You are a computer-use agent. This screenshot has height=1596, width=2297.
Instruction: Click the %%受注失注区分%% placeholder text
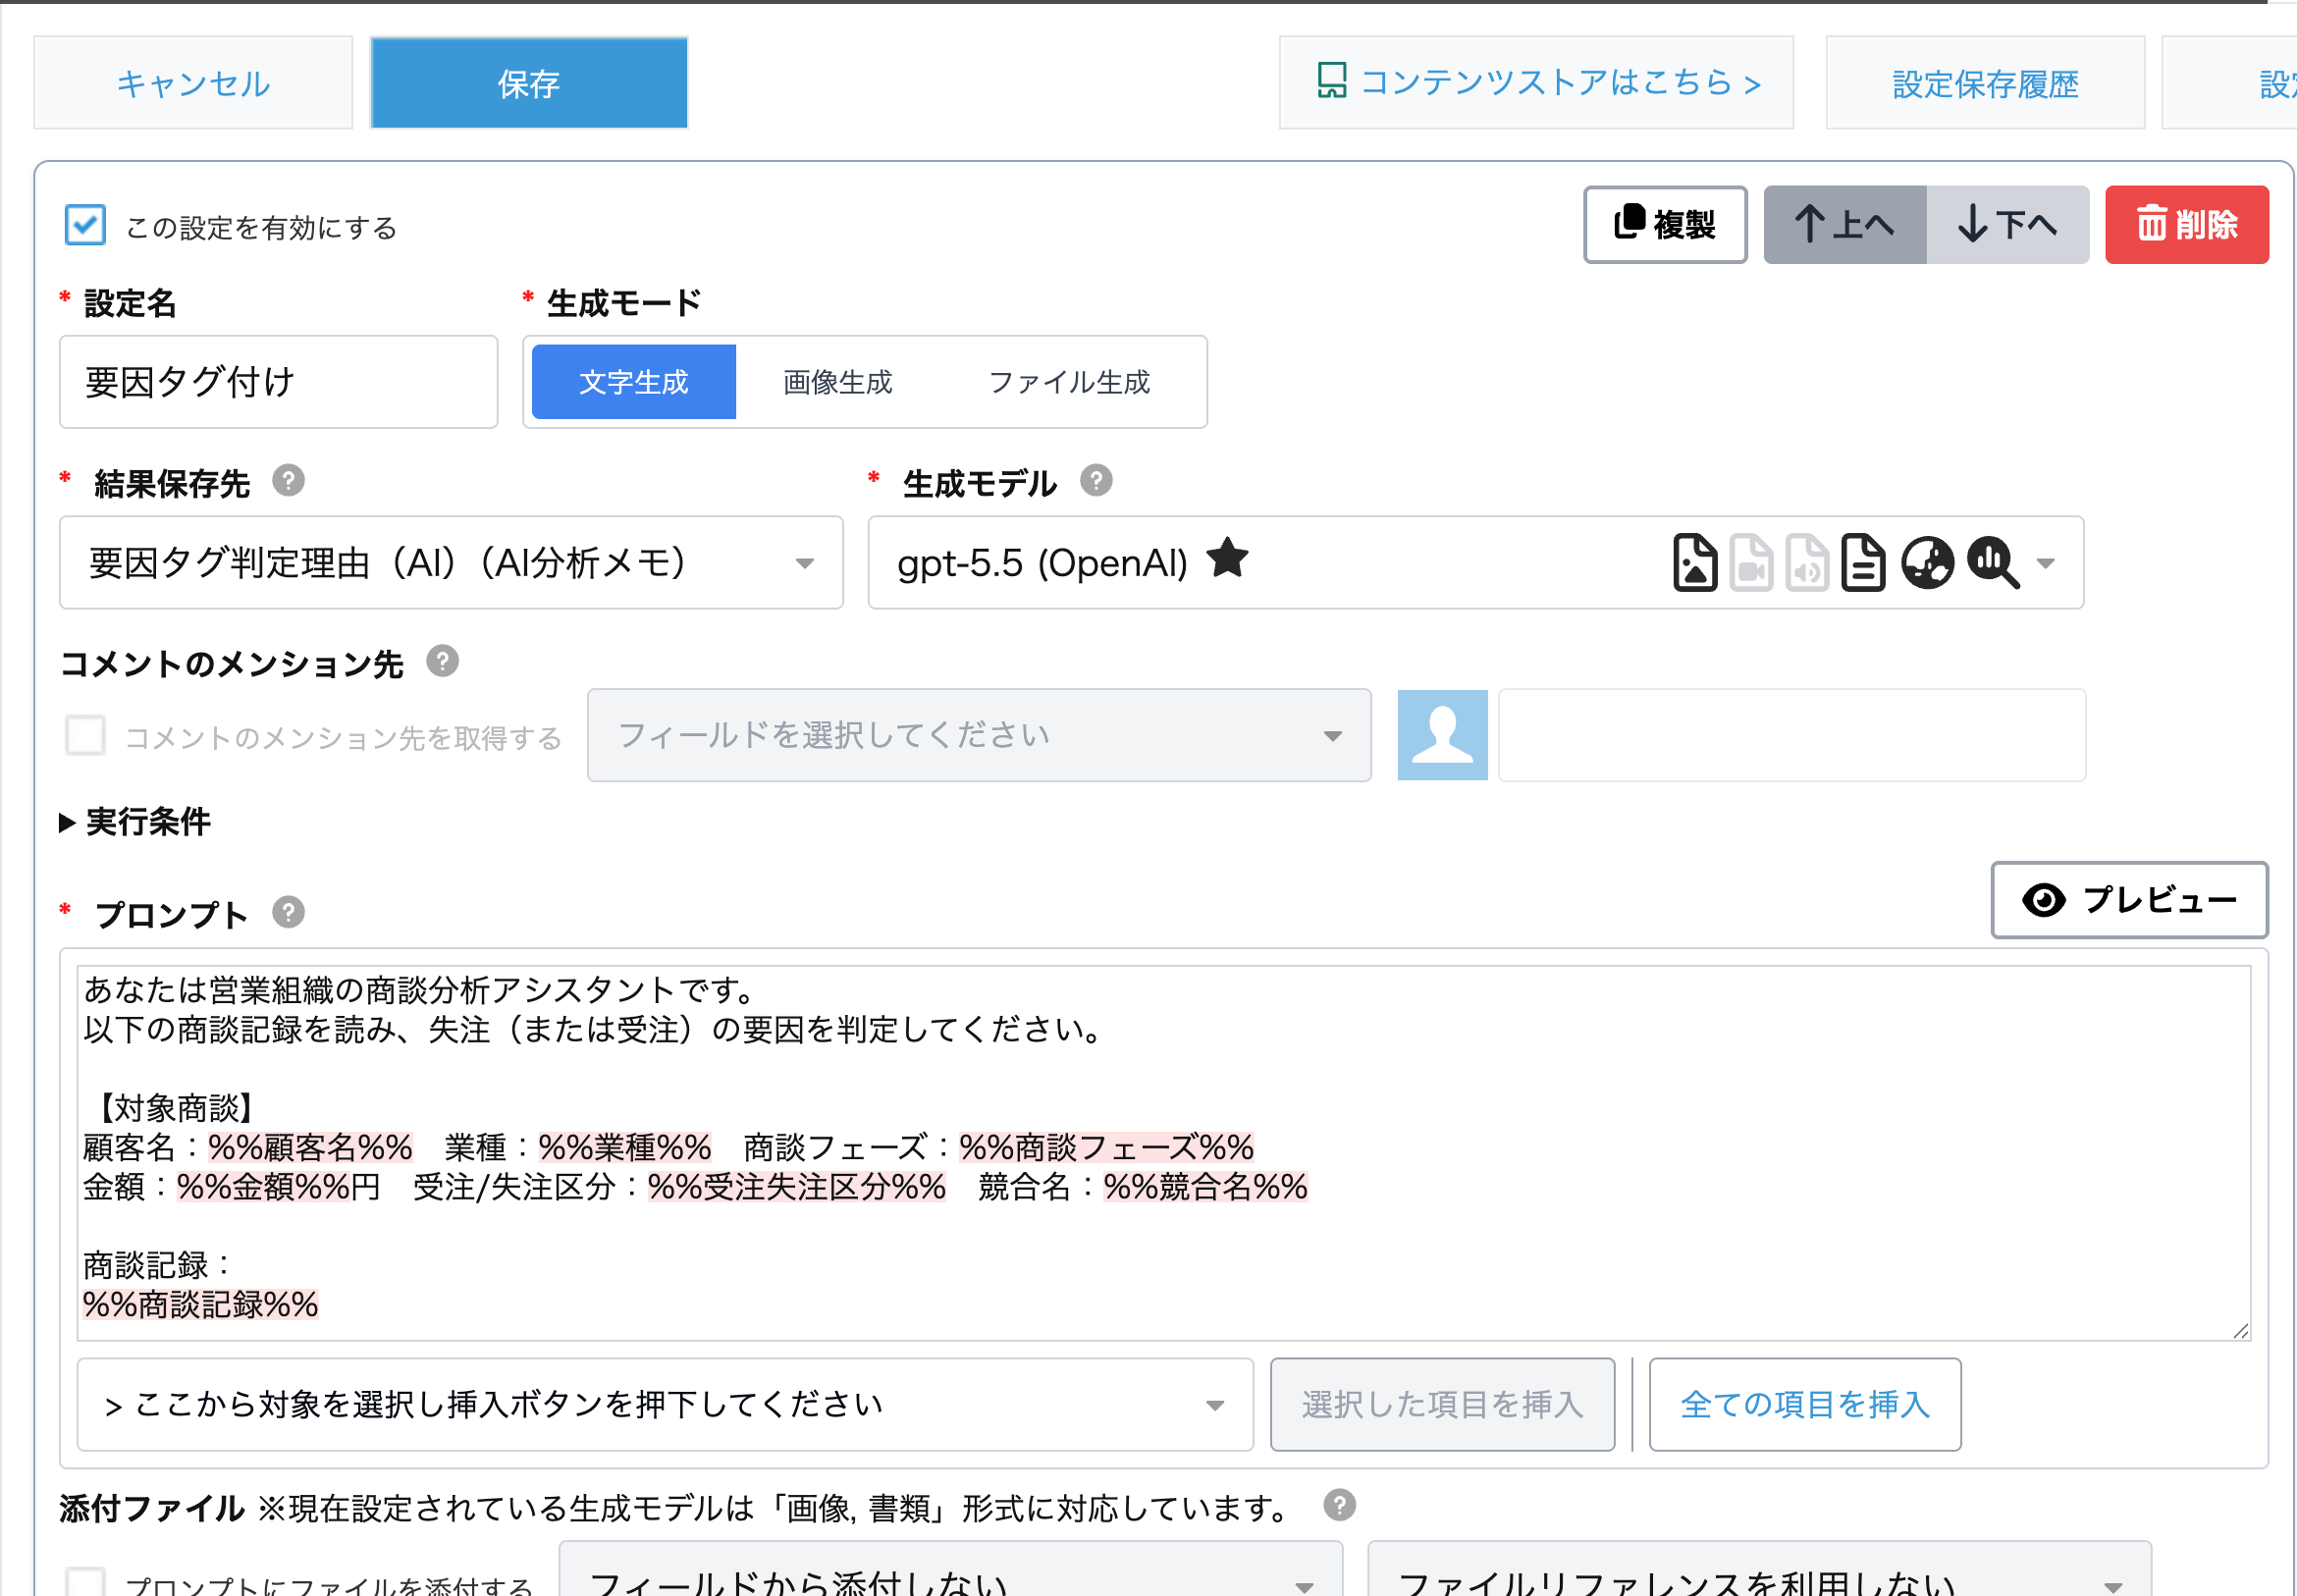pos(797,1187)
